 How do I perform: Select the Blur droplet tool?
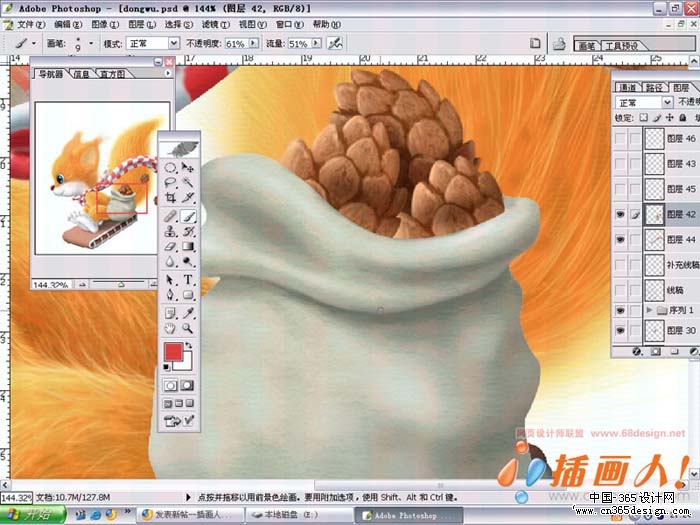170,262
